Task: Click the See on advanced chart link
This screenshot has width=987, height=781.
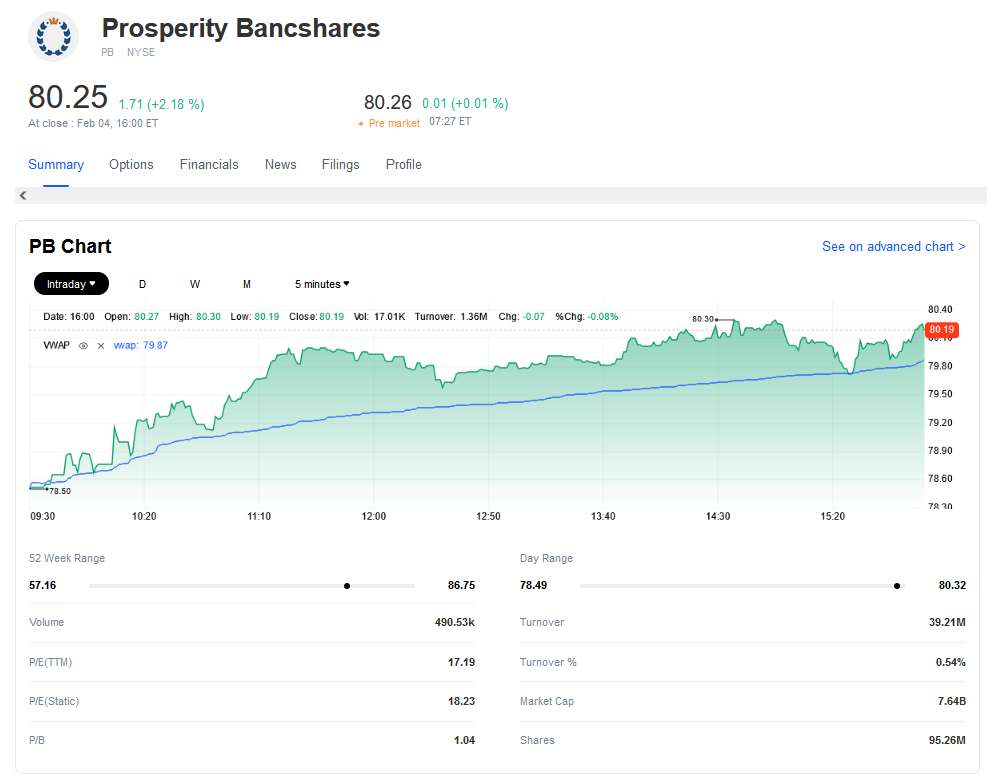Action: [x=893, y=246]
